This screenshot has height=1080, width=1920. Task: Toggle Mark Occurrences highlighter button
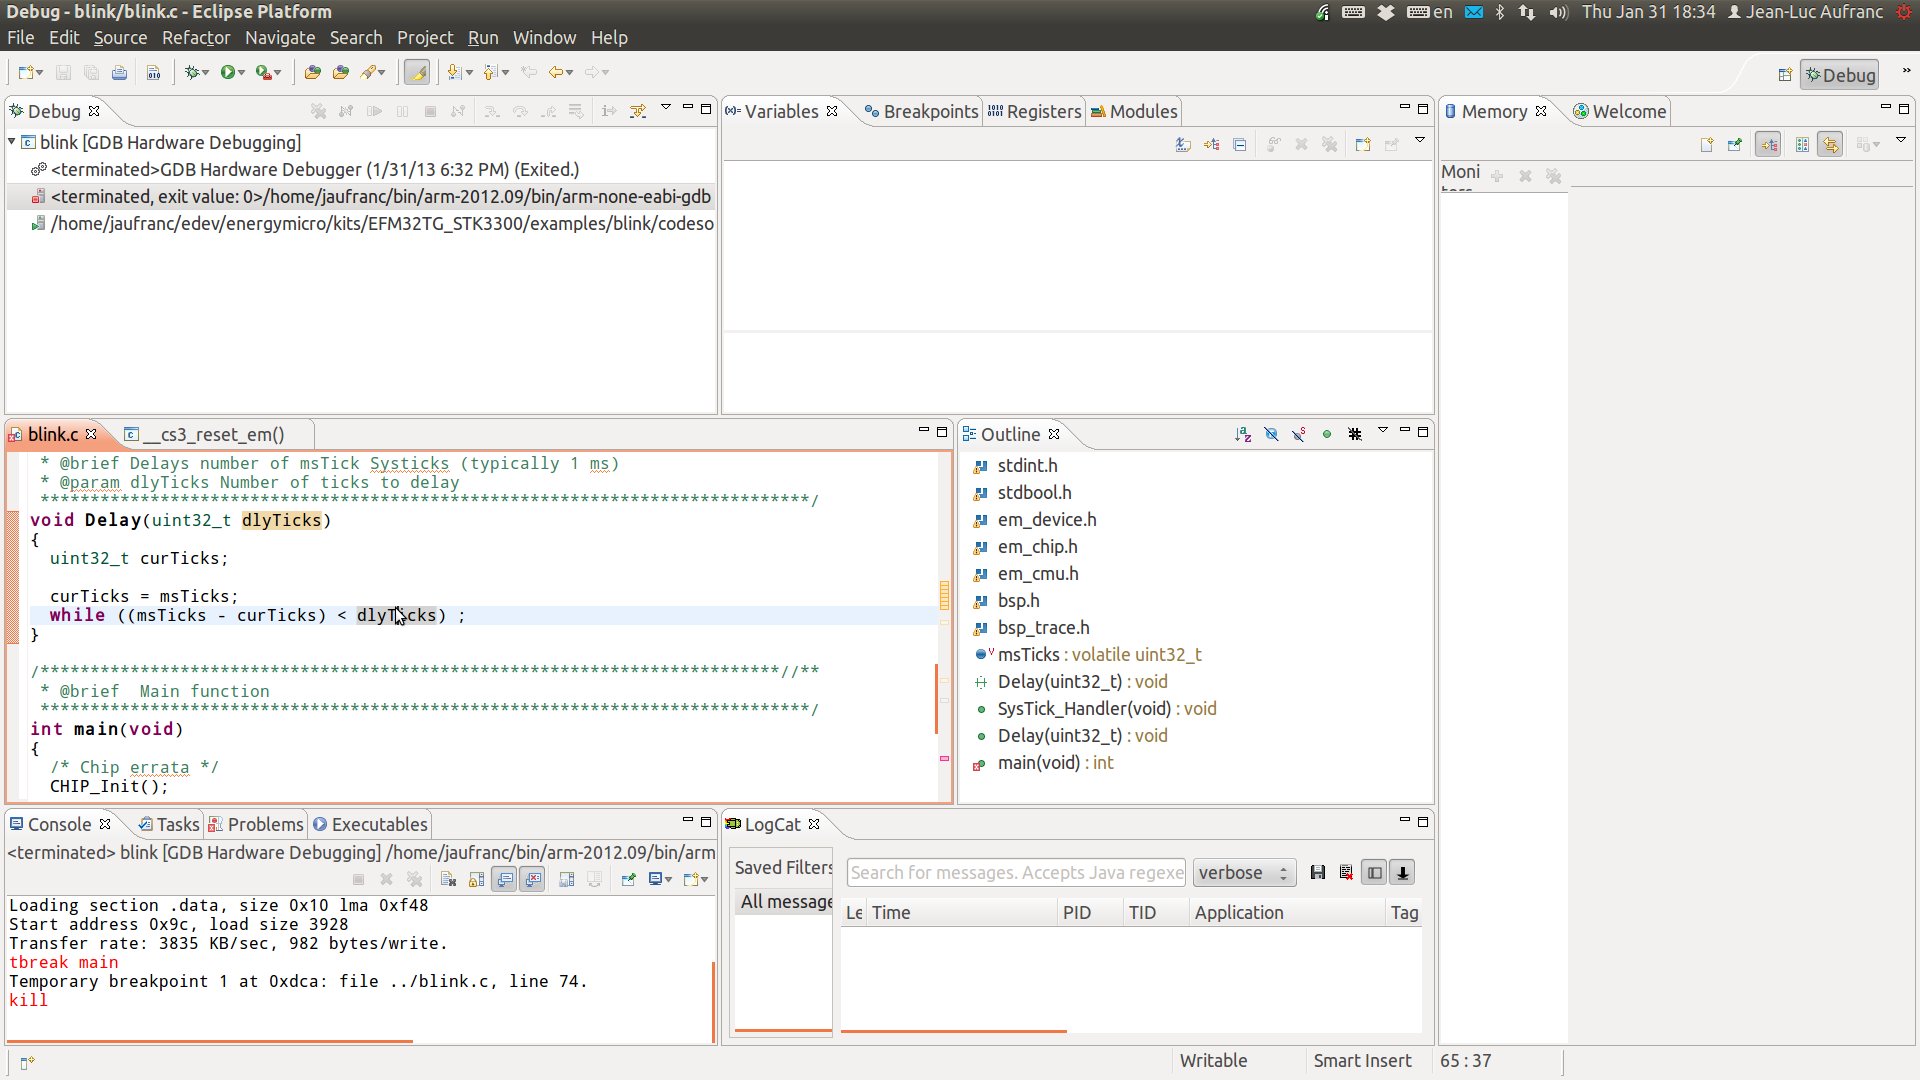click(x=417, y=72)
